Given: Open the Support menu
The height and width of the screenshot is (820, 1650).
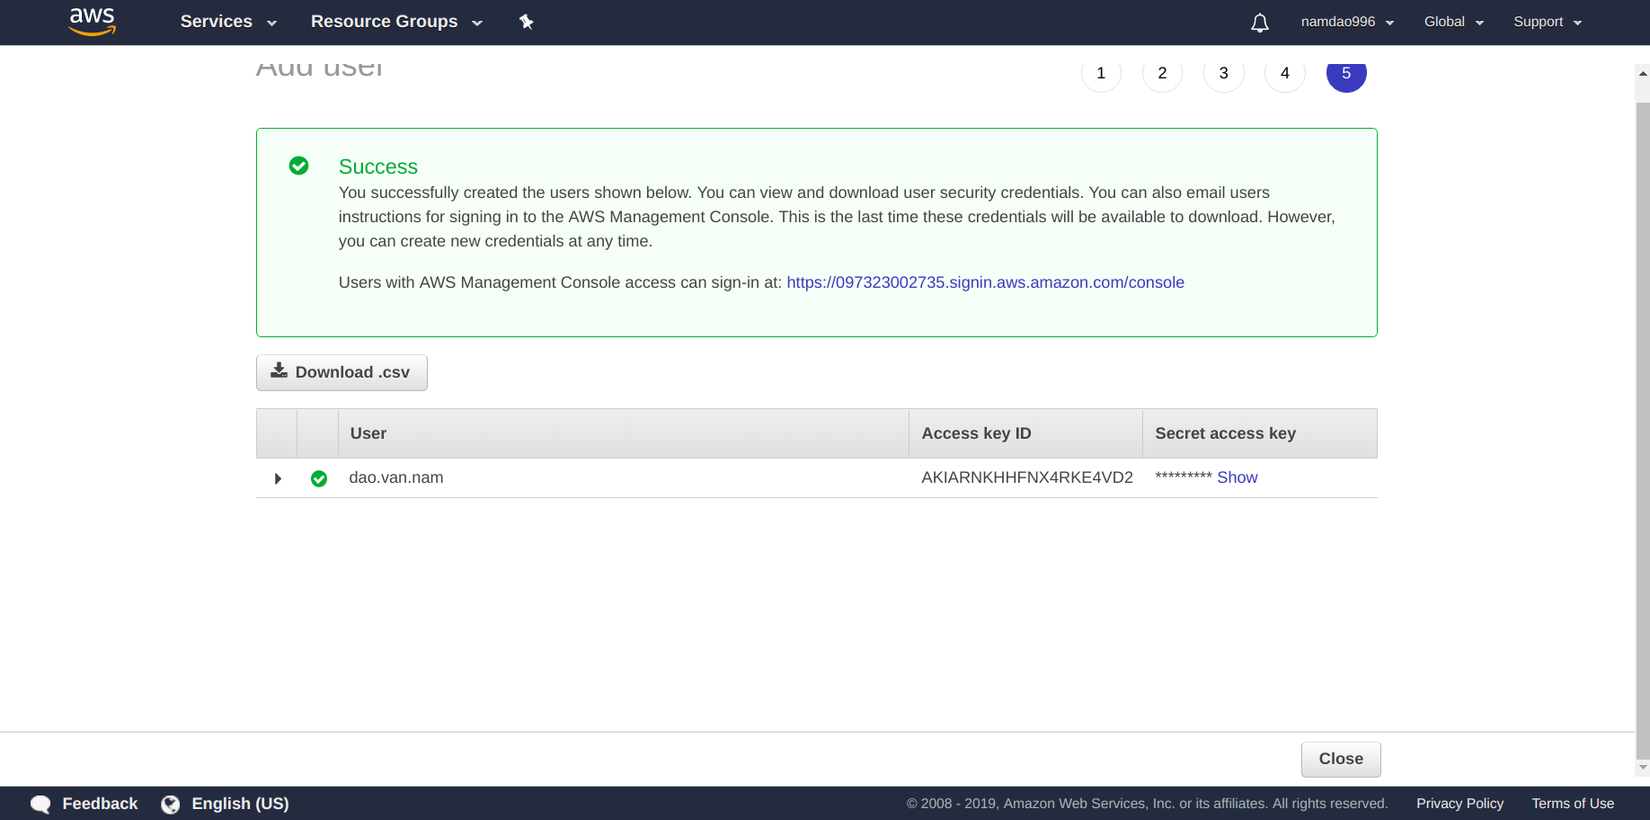Looking at the screenshot, I should [1546, 22].
